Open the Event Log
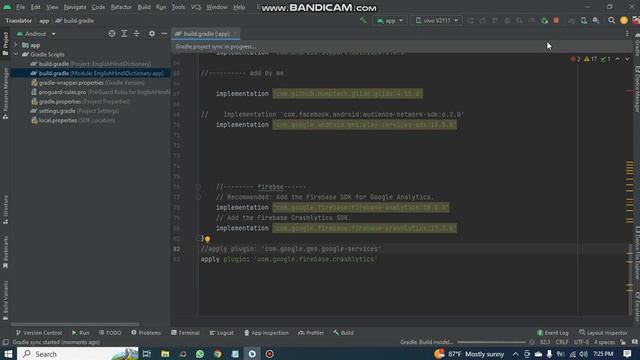Viewport: 640px width, 360px height. [553, 333]
